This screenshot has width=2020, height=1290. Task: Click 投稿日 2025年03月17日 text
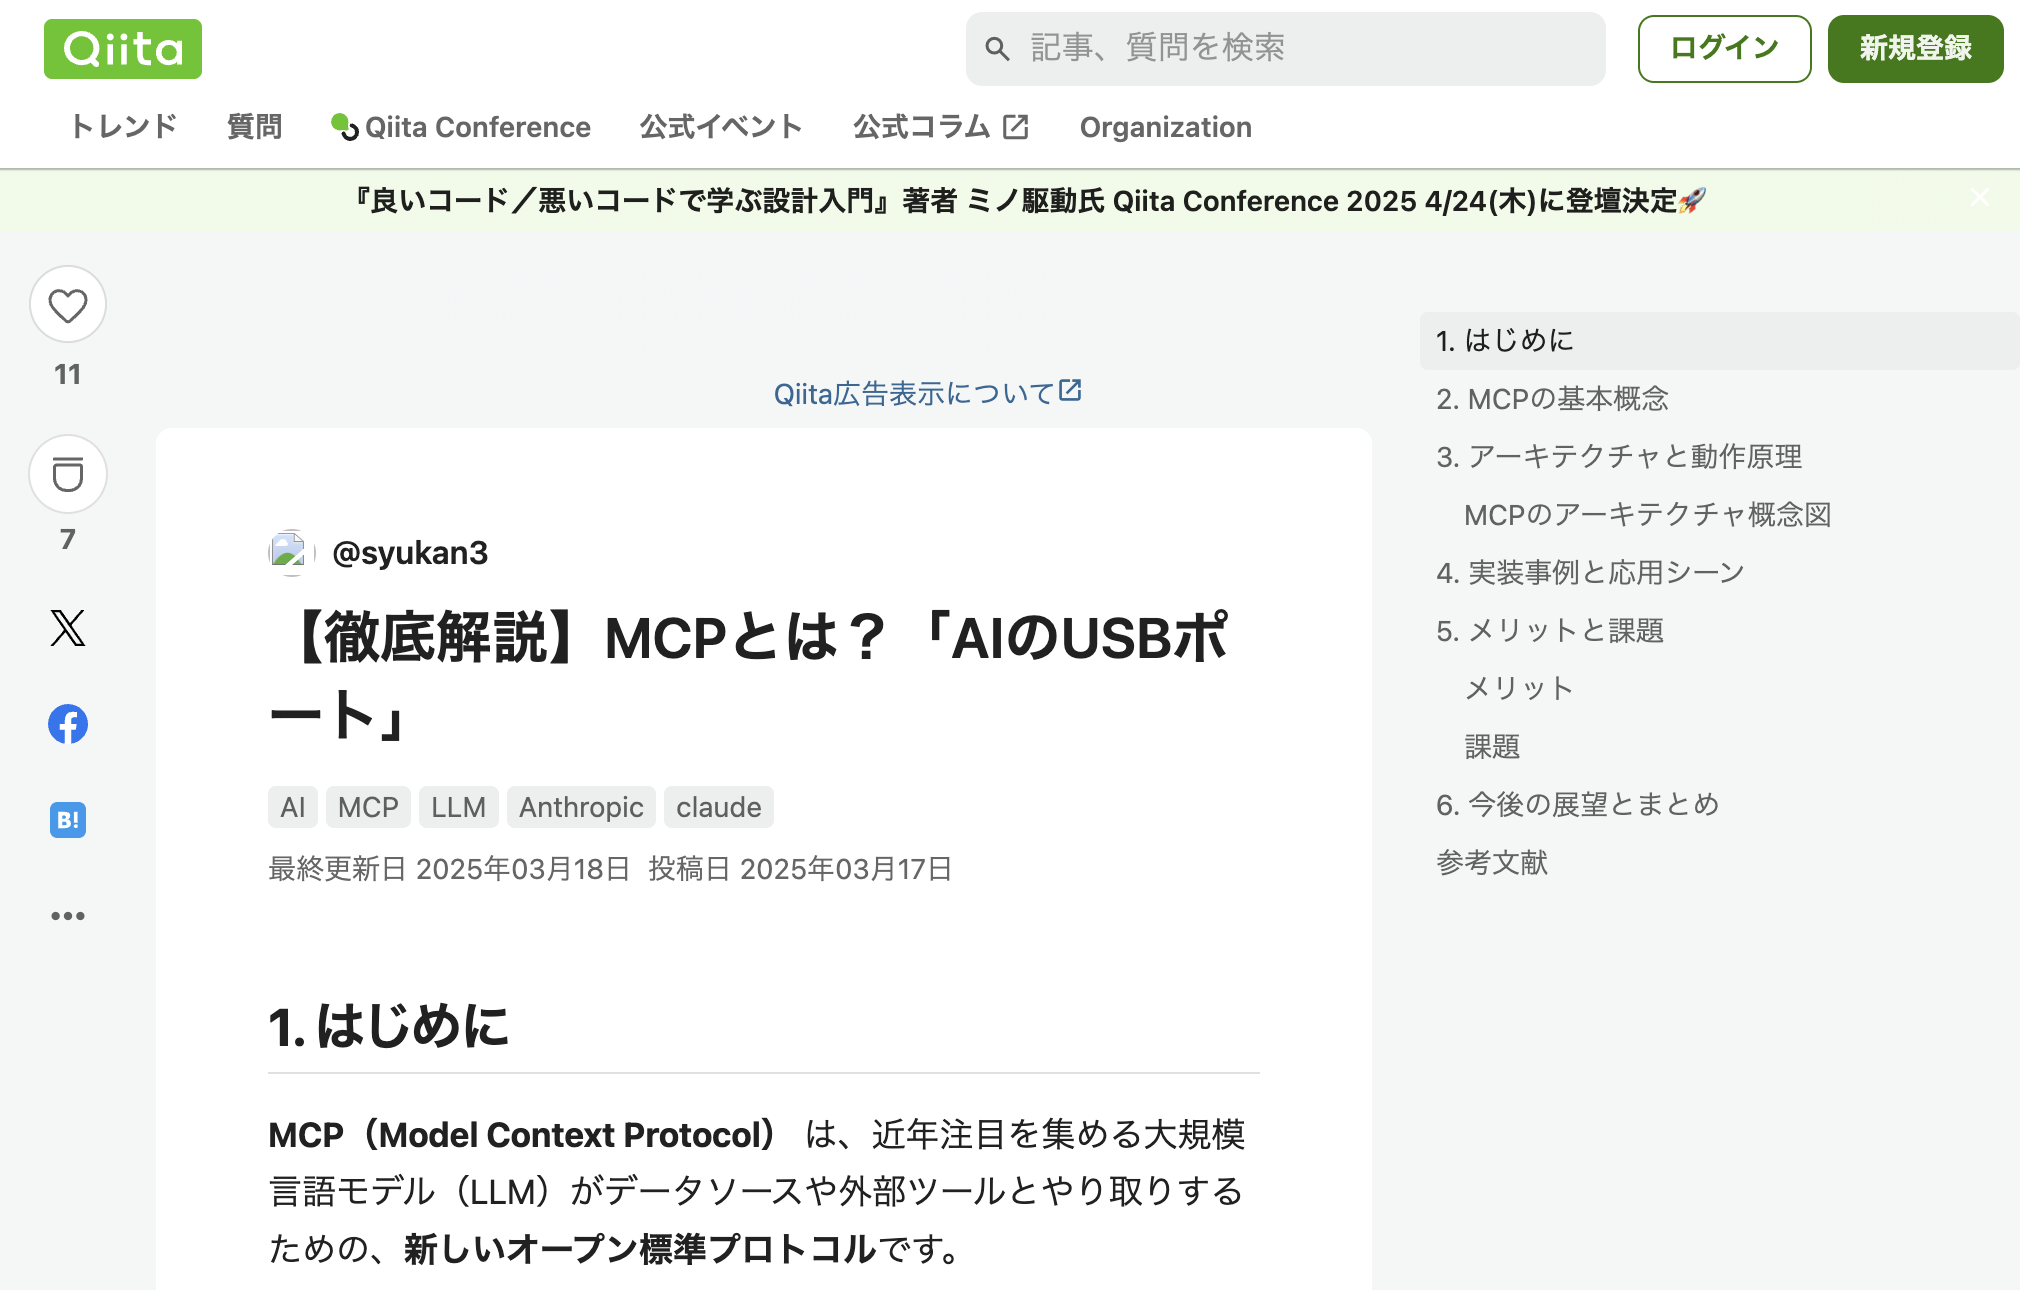tap(800, 869)
